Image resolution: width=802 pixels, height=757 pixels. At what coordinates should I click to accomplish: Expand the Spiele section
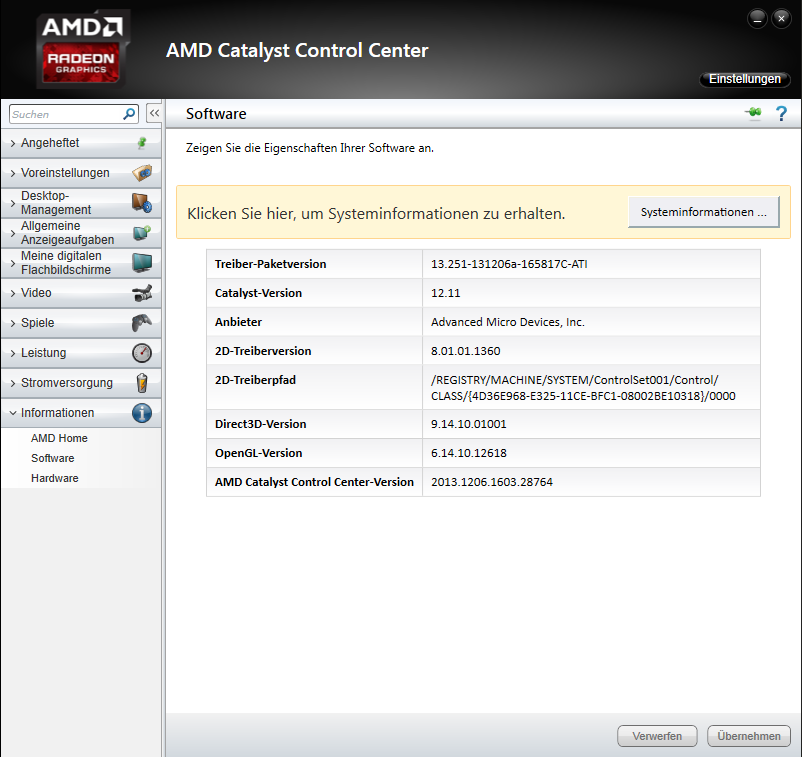tap(13, 323)
